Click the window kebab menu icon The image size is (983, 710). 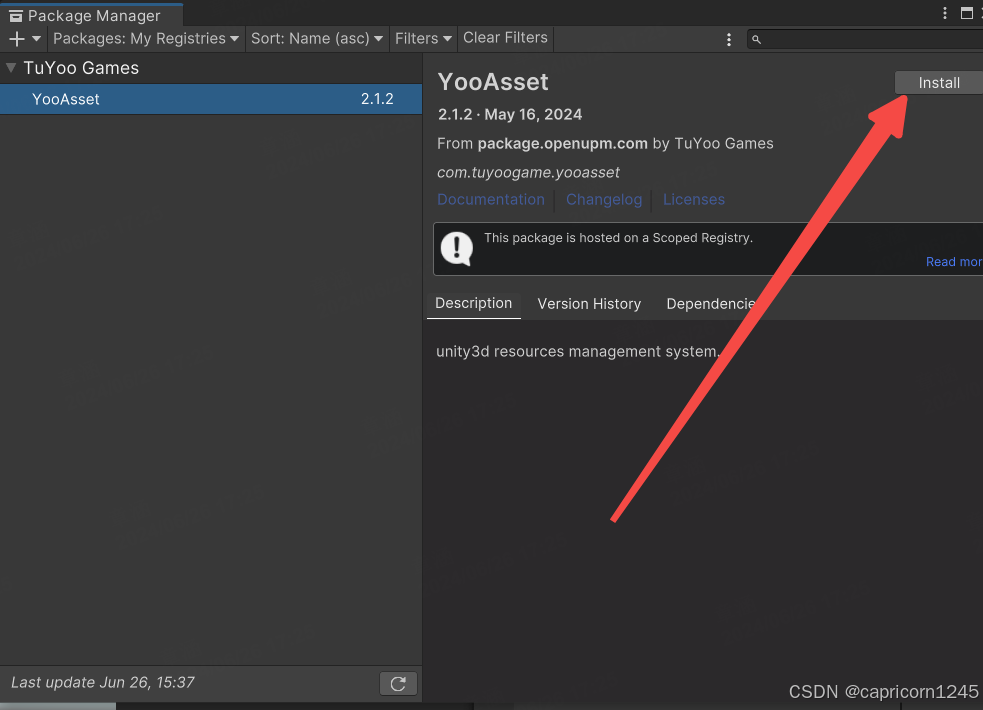pyautogui.click(x=946, y=13)
